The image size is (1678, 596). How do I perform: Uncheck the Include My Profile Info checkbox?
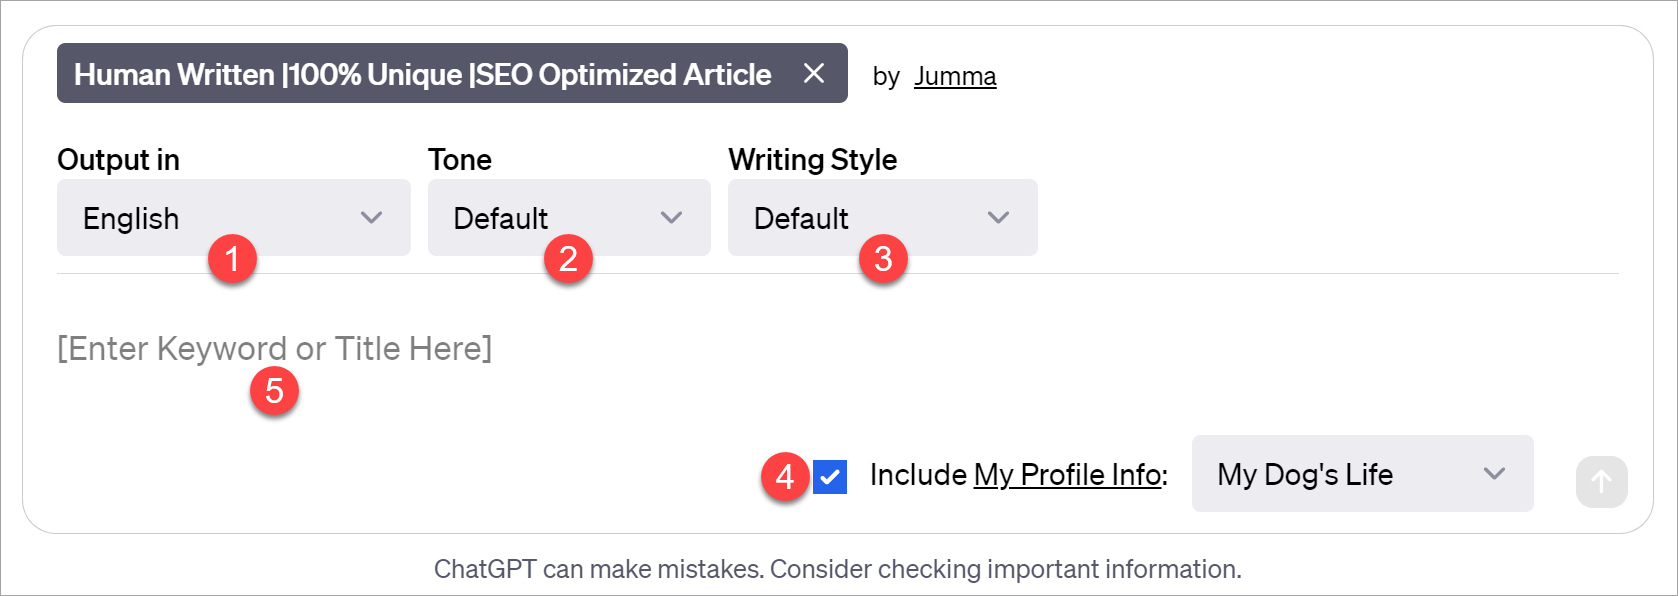(830, 477)
